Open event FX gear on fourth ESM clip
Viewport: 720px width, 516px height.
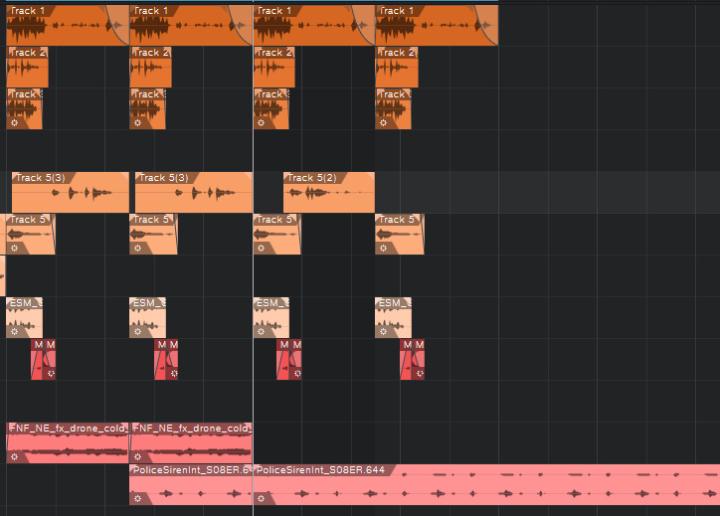pyautogui.click(x=383, y=331)
